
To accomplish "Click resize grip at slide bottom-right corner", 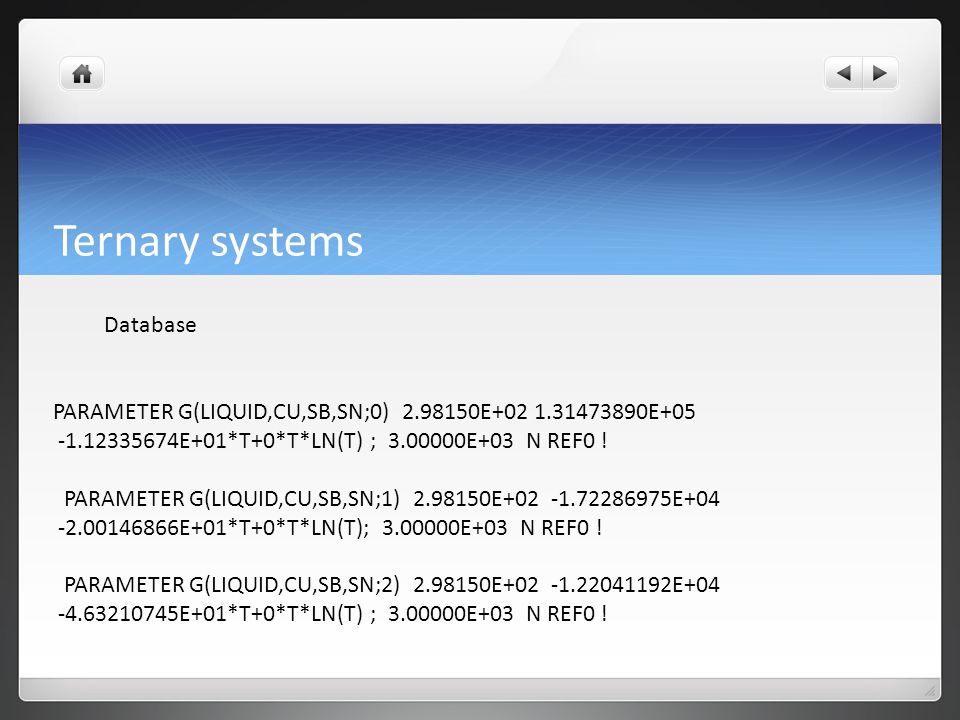I will [x=930, y=691].
